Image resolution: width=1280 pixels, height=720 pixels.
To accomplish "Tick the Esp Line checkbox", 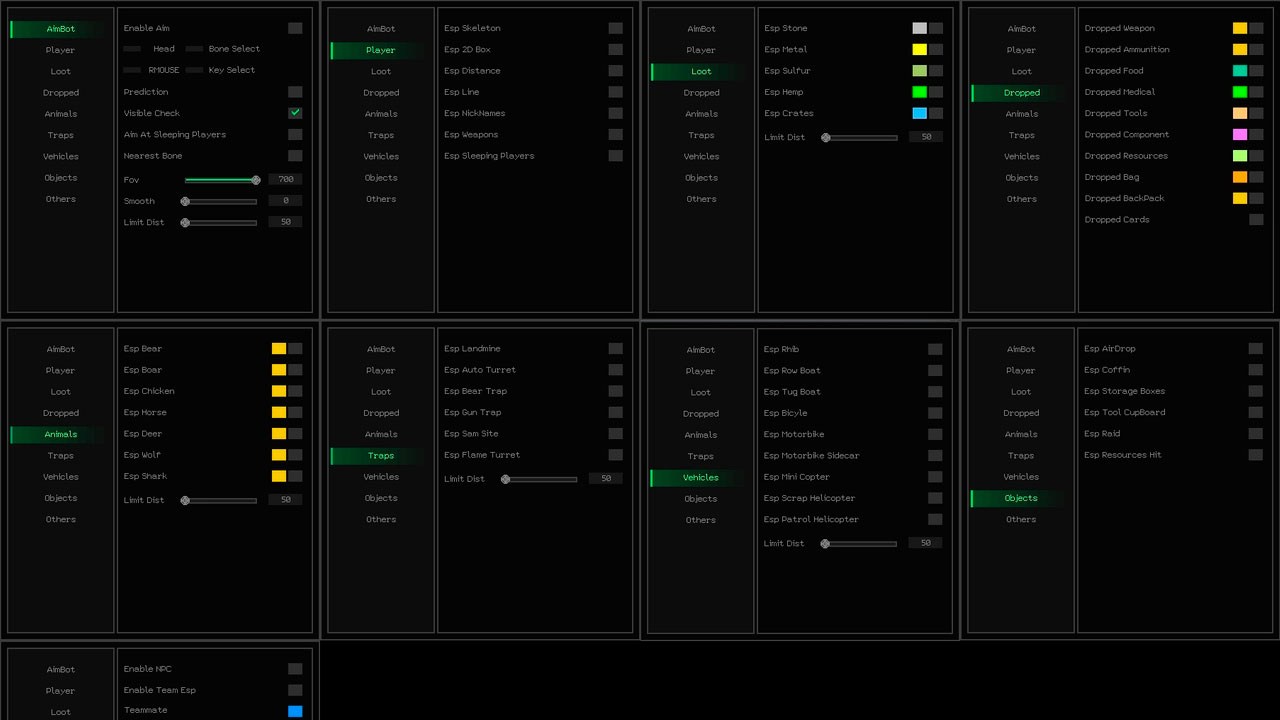I will (x=615, y=92).
